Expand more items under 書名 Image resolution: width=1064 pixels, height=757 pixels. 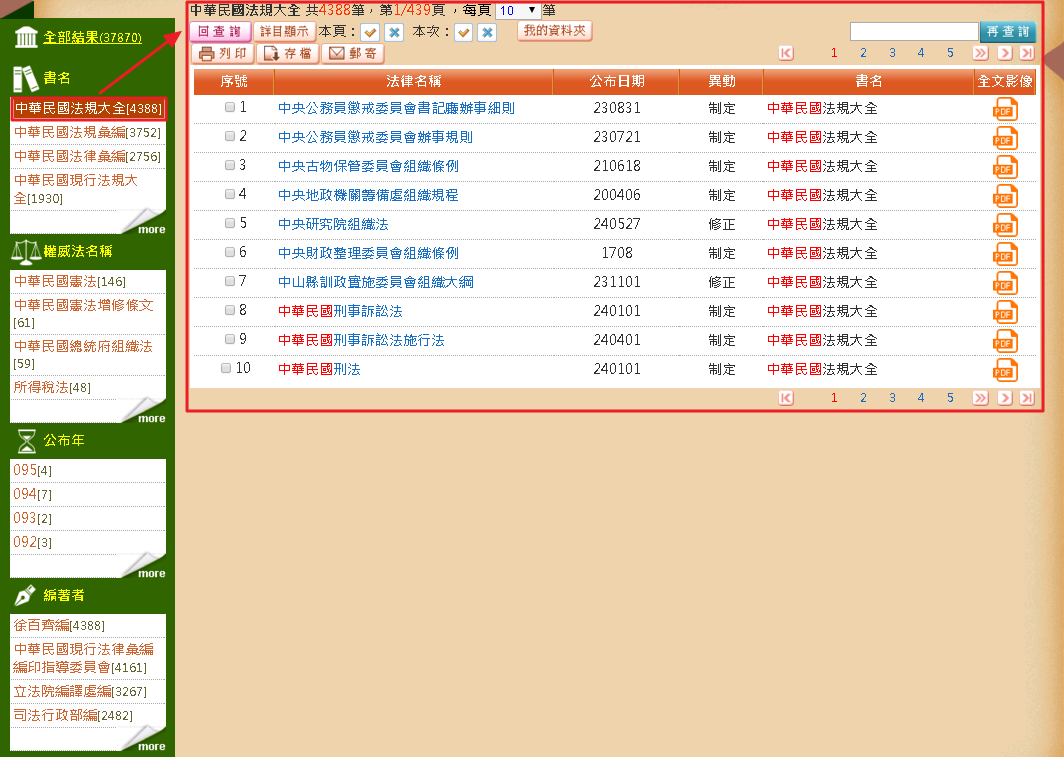(x=151, y=229)
